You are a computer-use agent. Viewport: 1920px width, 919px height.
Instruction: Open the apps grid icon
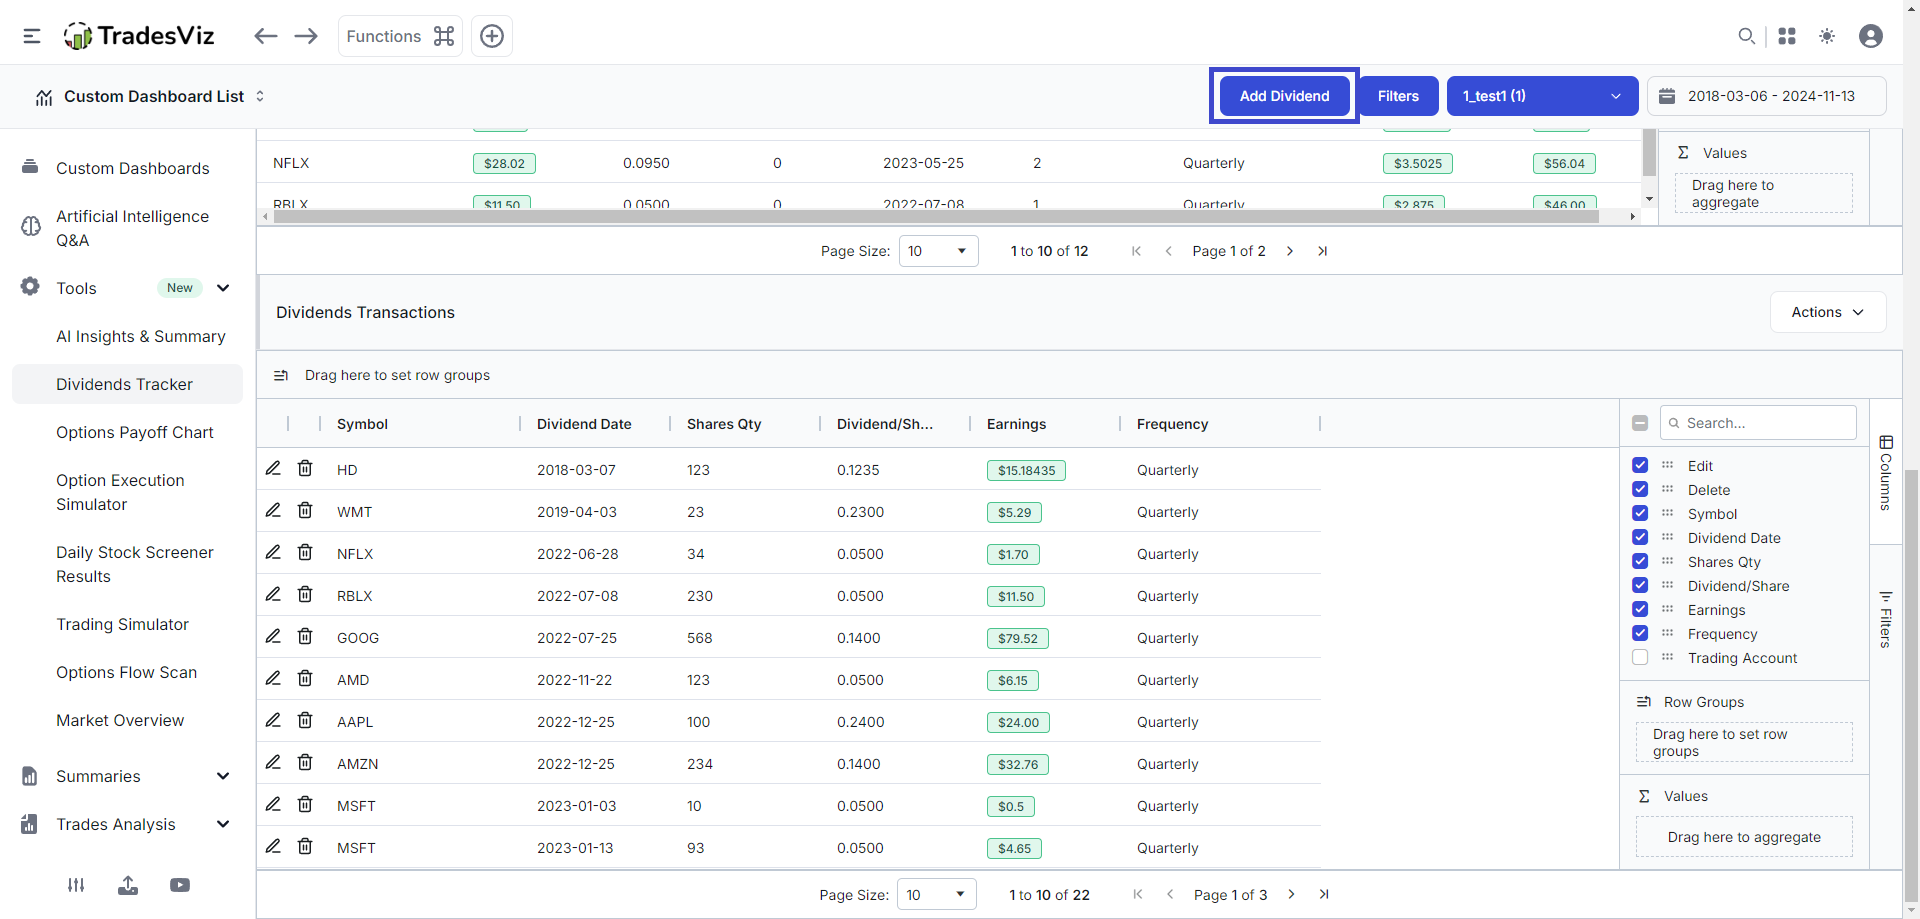(1787, 36)
